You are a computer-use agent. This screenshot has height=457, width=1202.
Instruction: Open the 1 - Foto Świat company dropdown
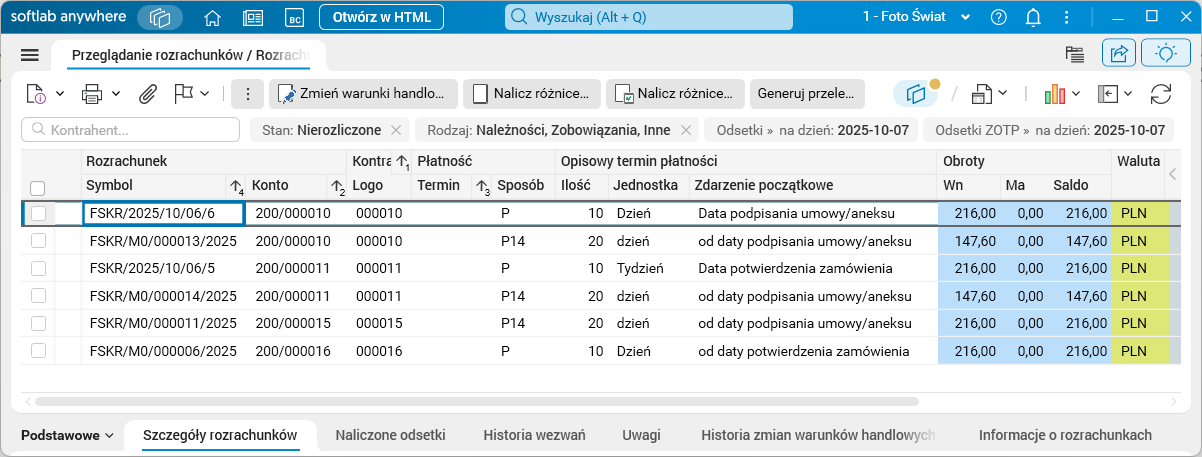point(917,17)
